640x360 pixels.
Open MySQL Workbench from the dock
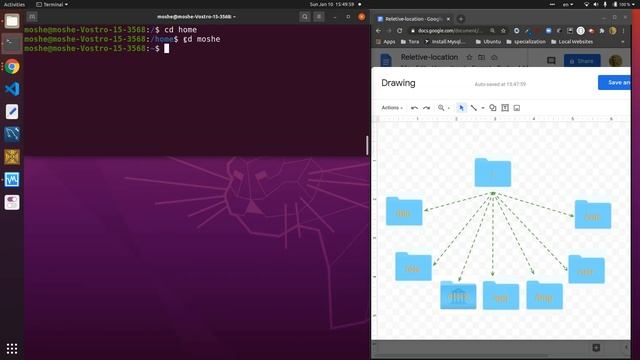12,134
